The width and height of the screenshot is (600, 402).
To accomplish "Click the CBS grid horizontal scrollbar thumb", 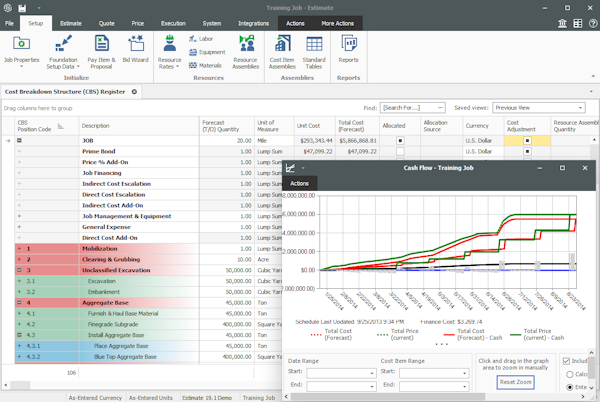I will click(x=20, y=385).
